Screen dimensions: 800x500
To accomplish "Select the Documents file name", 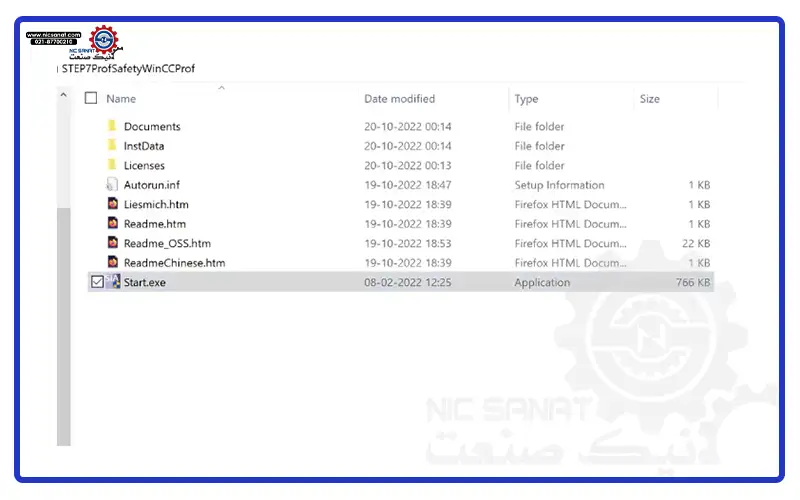I will click(152, 126).
